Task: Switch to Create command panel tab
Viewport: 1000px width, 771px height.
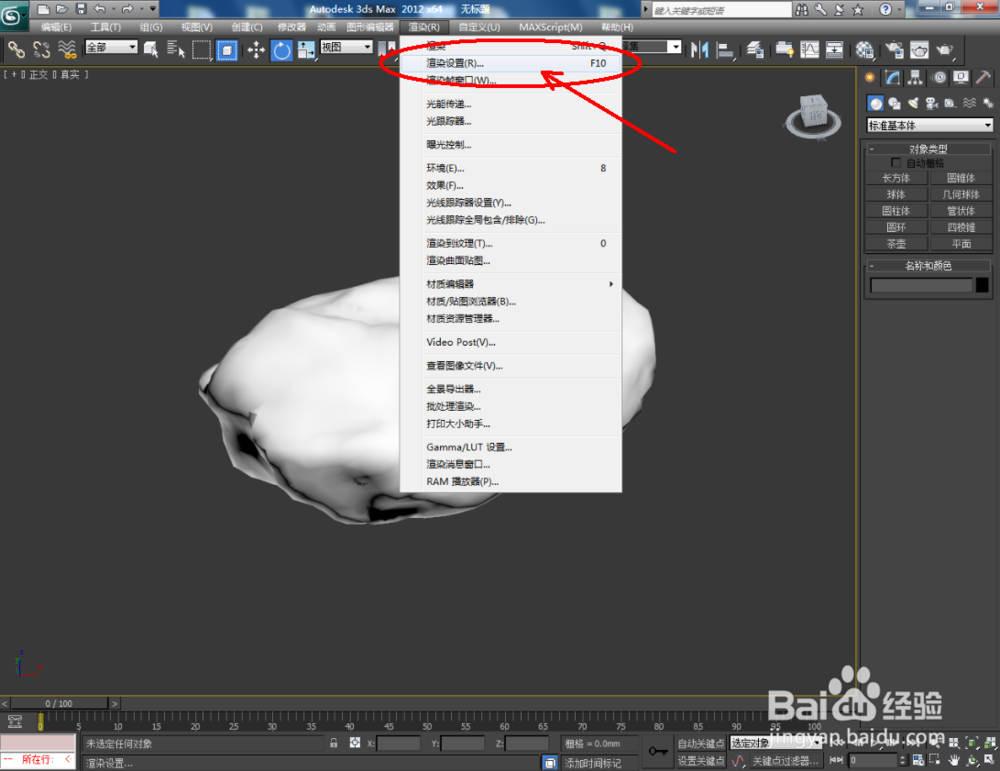Action: click(870, 78)
